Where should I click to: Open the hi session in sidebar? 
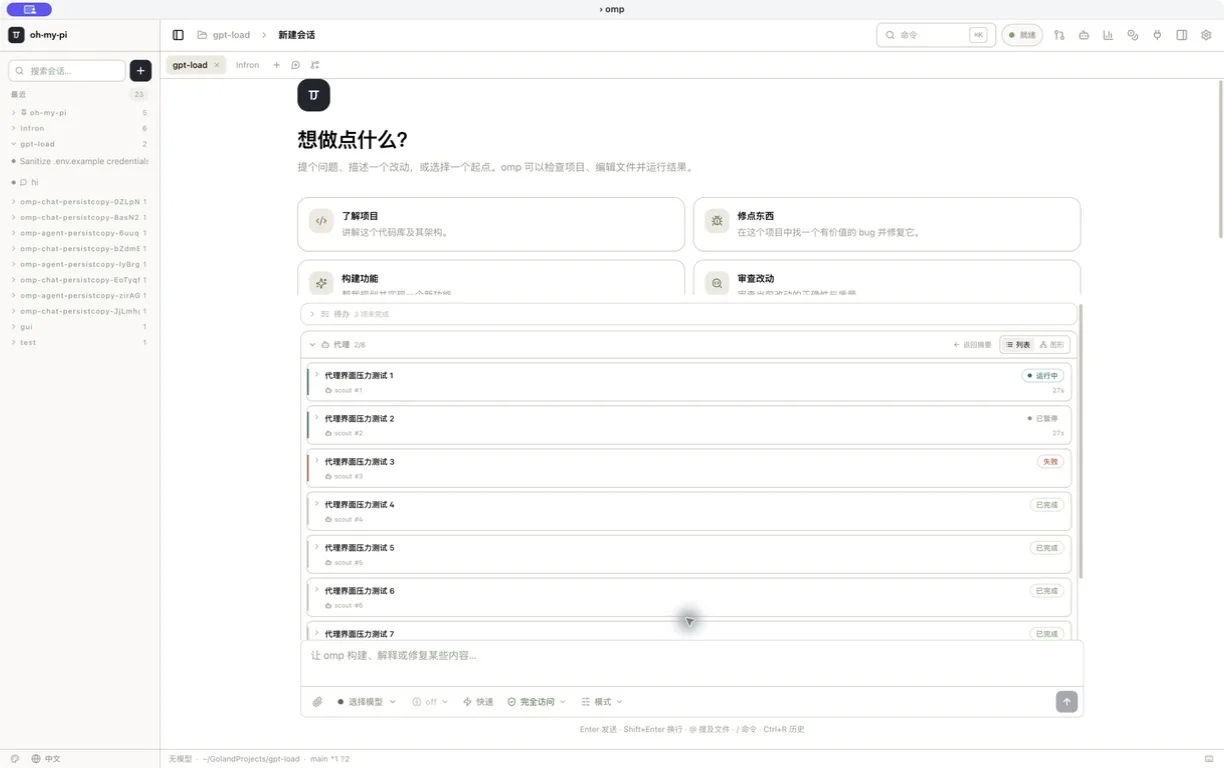80,183
